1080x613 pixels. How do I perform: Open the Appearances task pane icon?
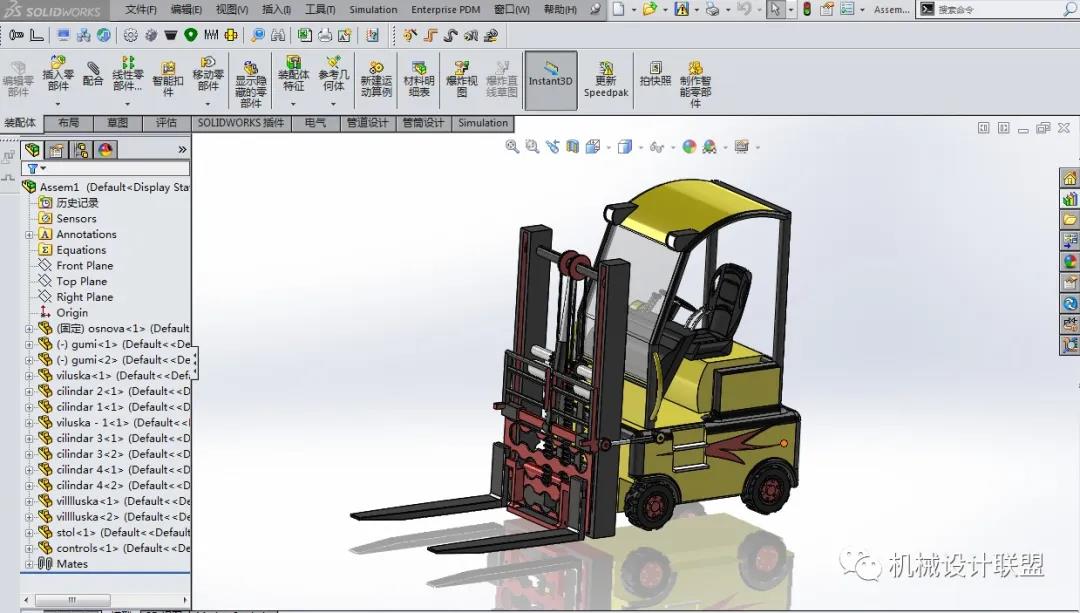point(1070,261)
